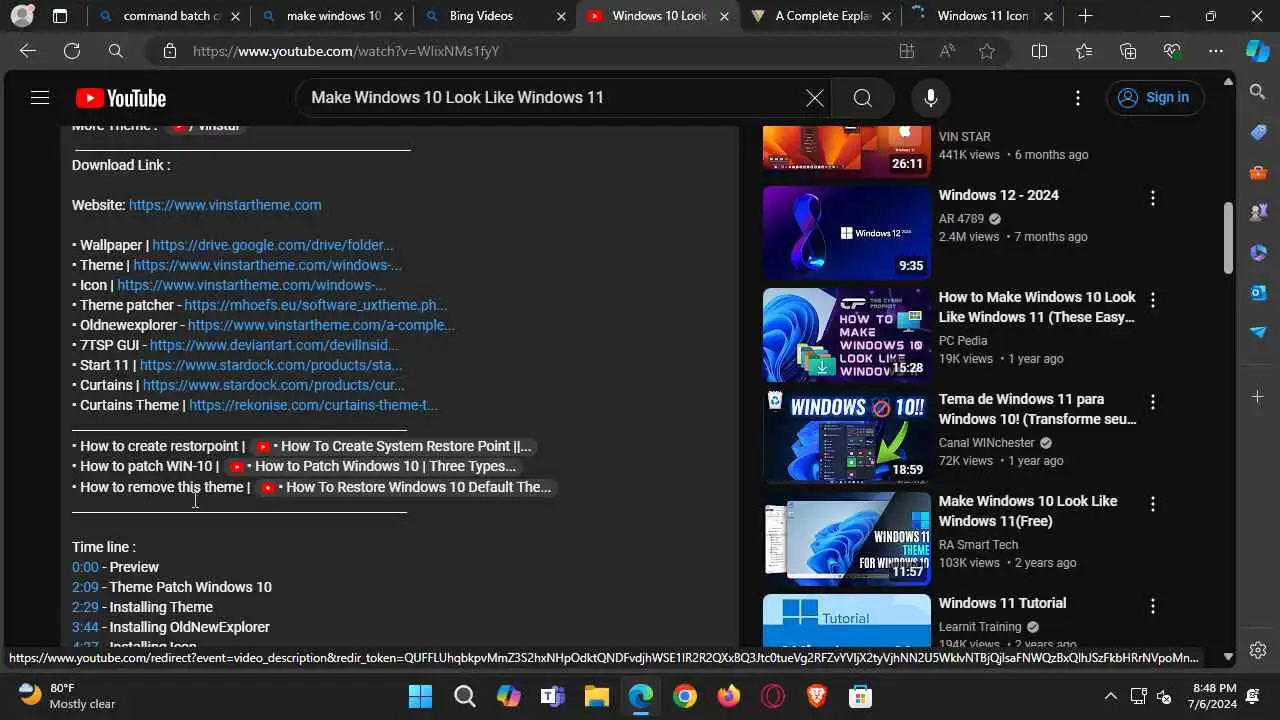This screenshot has width=1280, height=720.
Task: Close the 'Windows 10 Look' YouTube tab
Action: [724, 16]
